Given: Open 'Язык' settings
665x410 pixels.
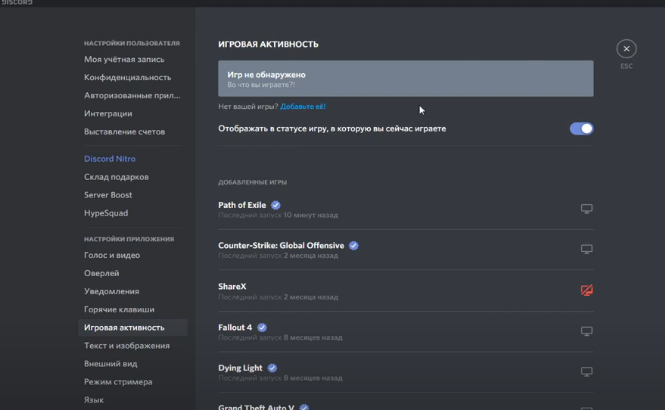Looking at the screenshot, I should tap(94, 400).
